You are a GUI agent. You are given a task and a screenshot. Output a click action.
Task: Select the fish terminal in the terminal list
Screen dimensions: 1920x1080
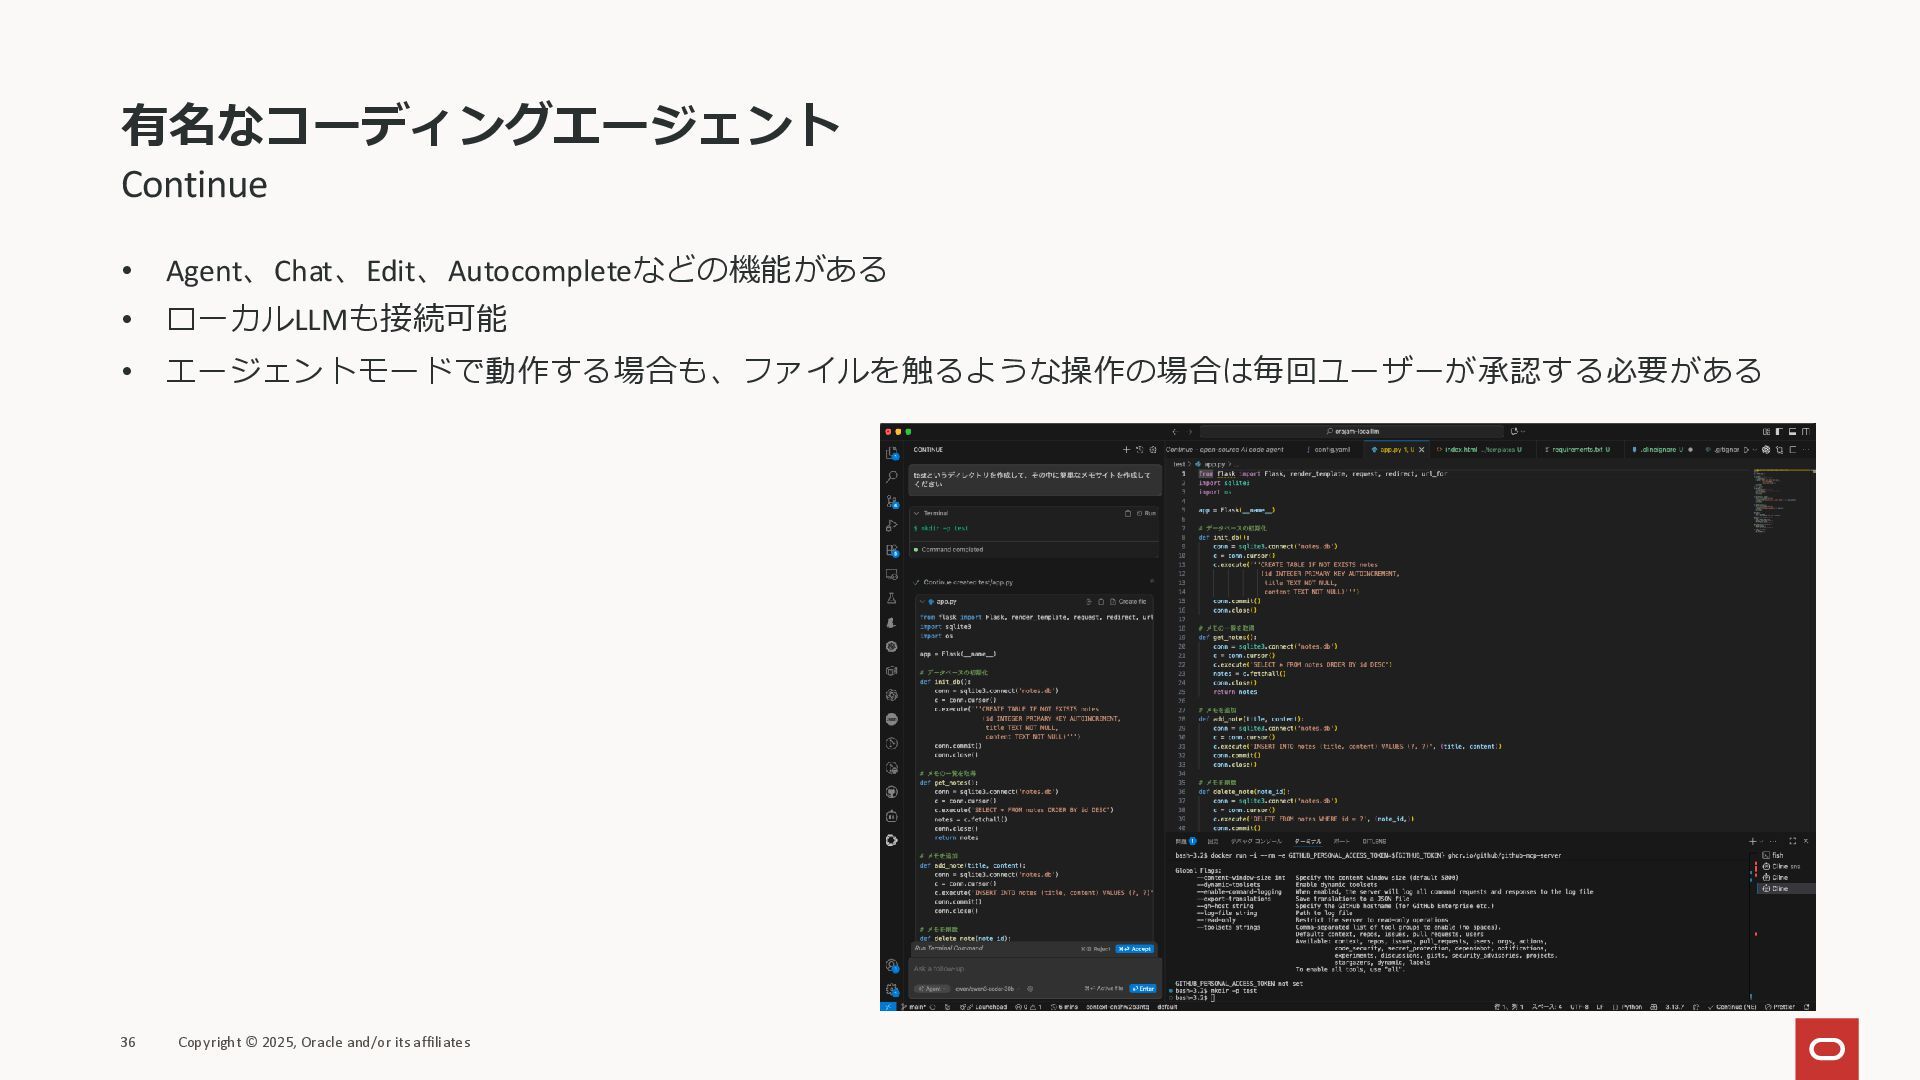(1777, 855)
